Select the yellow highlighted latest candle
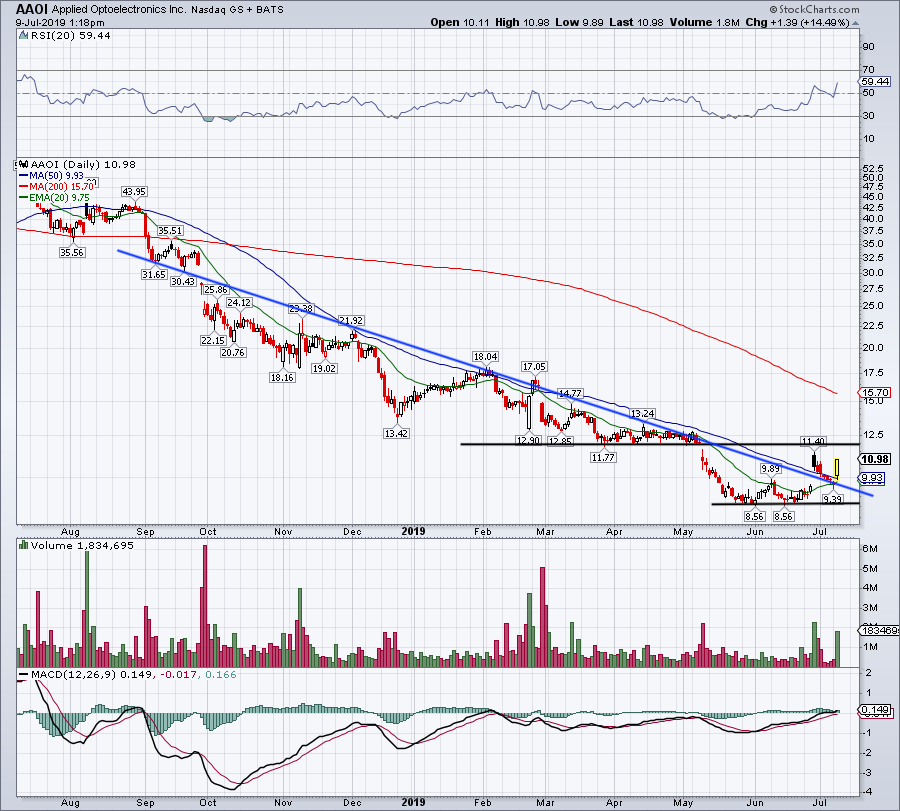The image size is (900, 811). (x=836, y=467)
